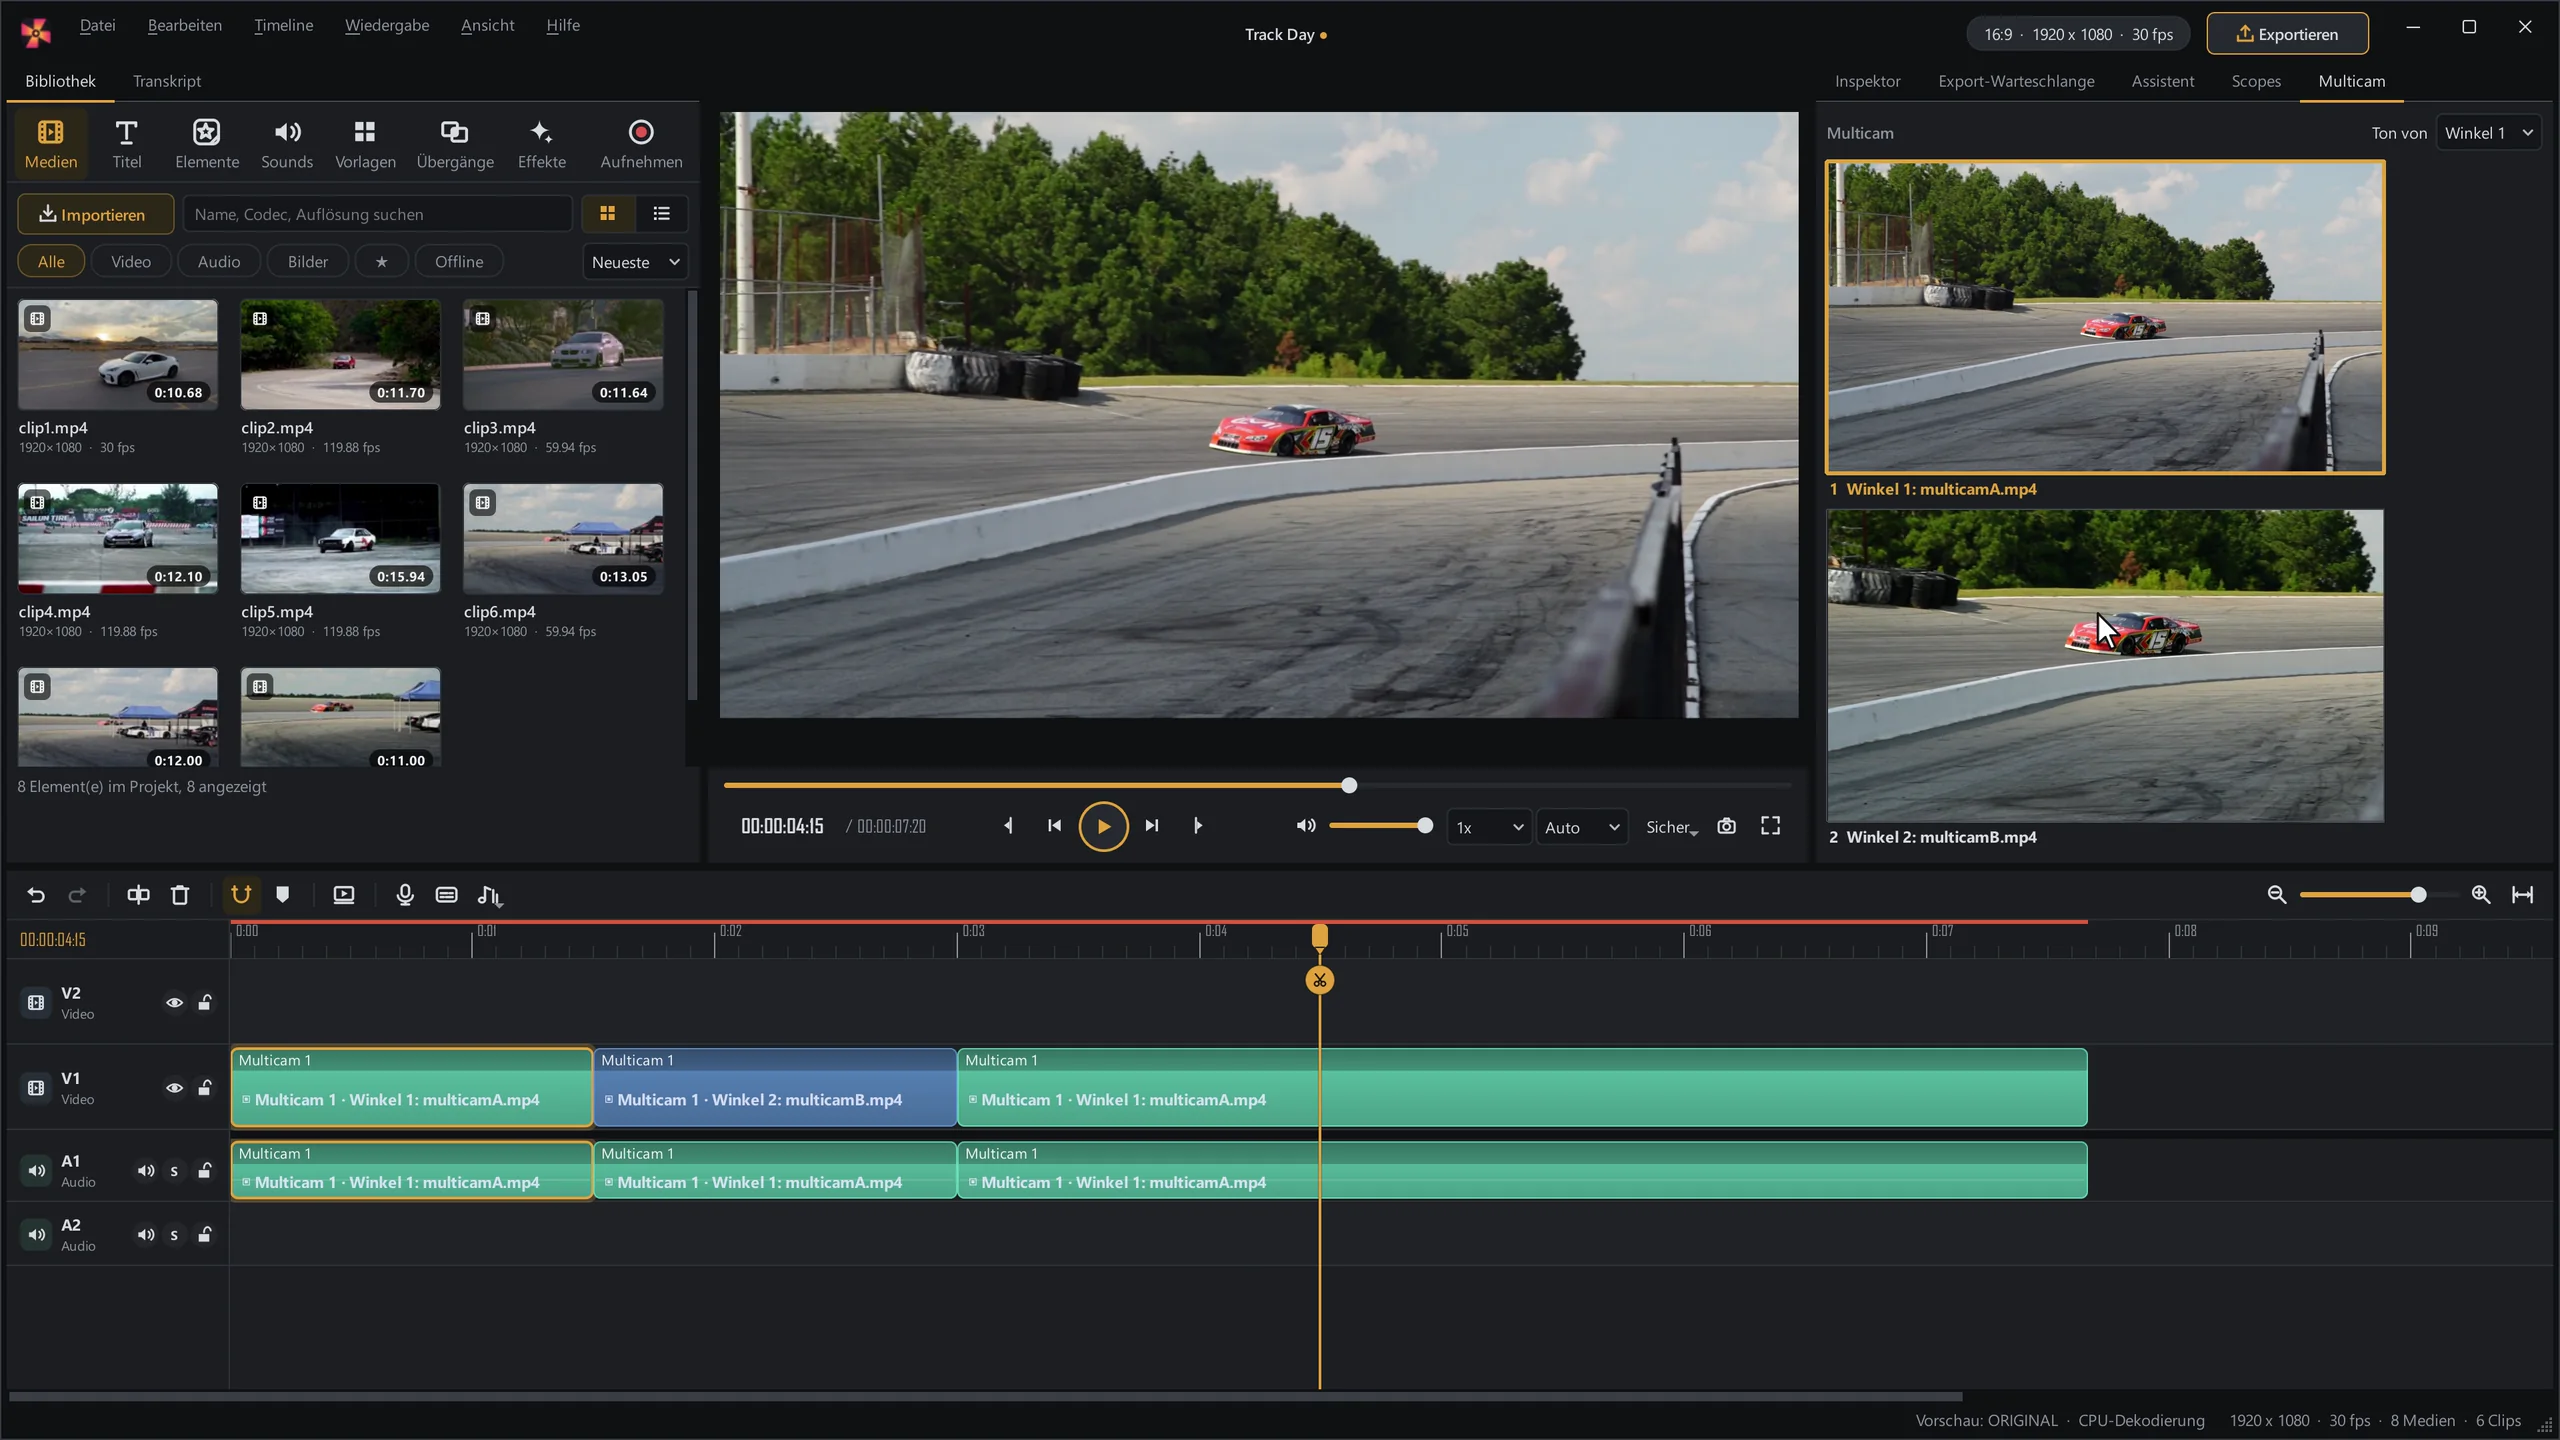Image resolution: width=2560 pixels, height=1440 pixels.
Task: Start recording with Aufnehmen
Action: [641, 144]
